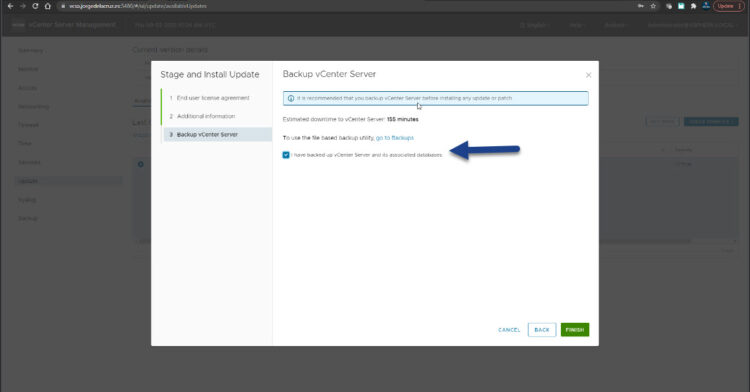
Task: Click the saved passwords key icon
Action: pos(641,6)
